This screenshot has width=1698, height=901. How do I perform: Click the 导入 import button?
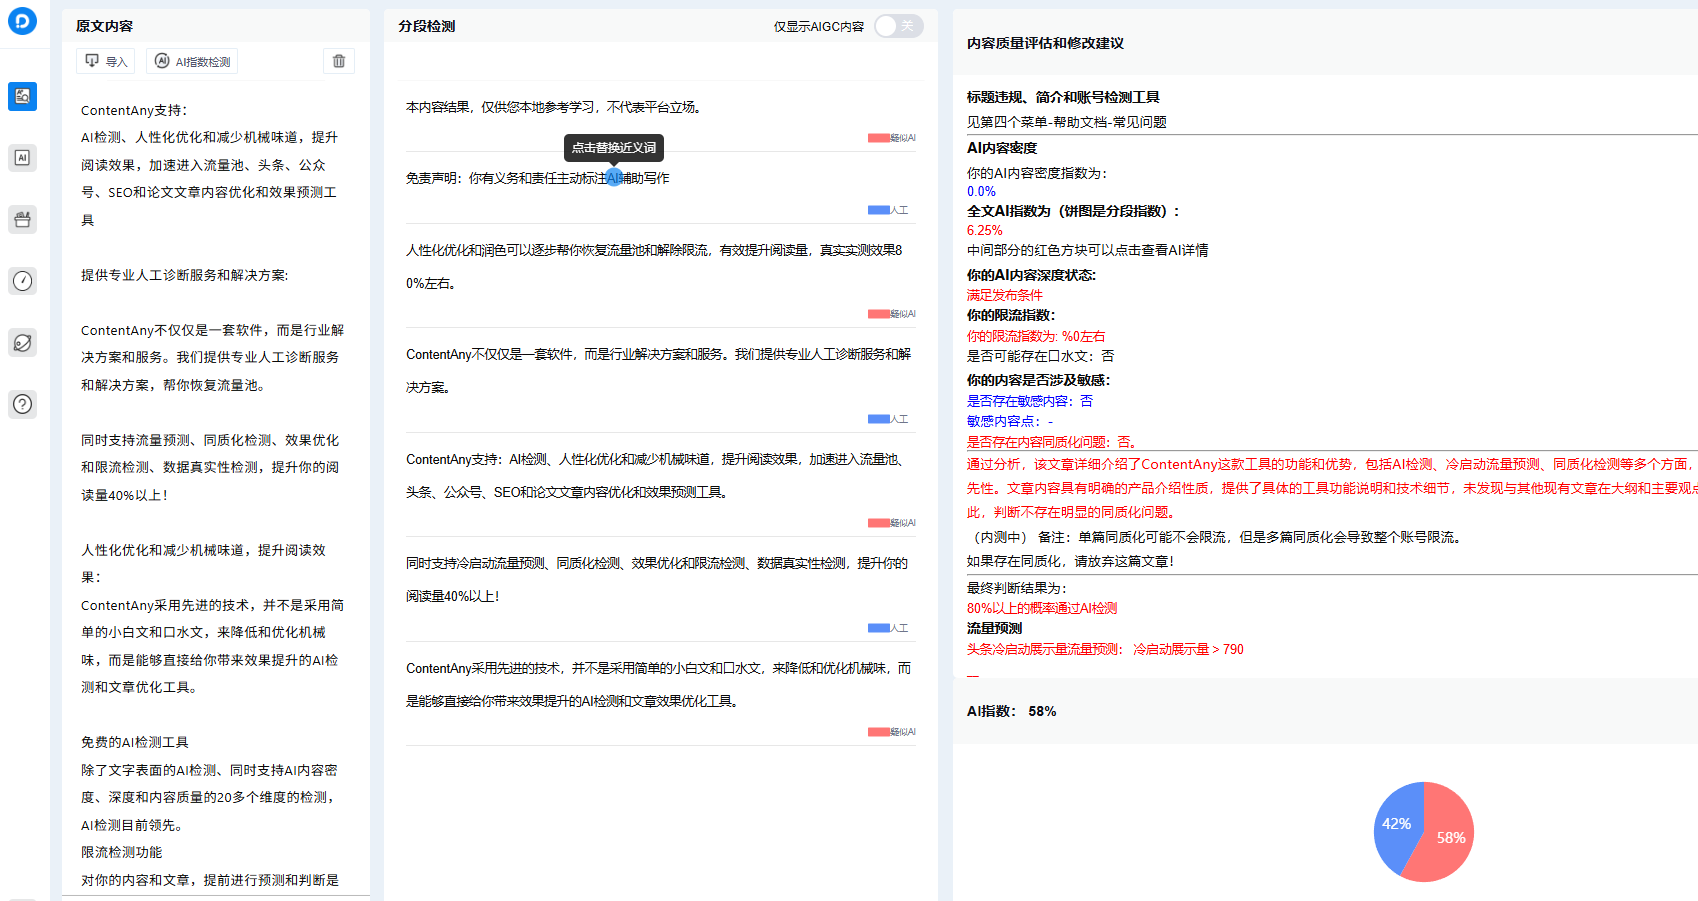(105, 60)
